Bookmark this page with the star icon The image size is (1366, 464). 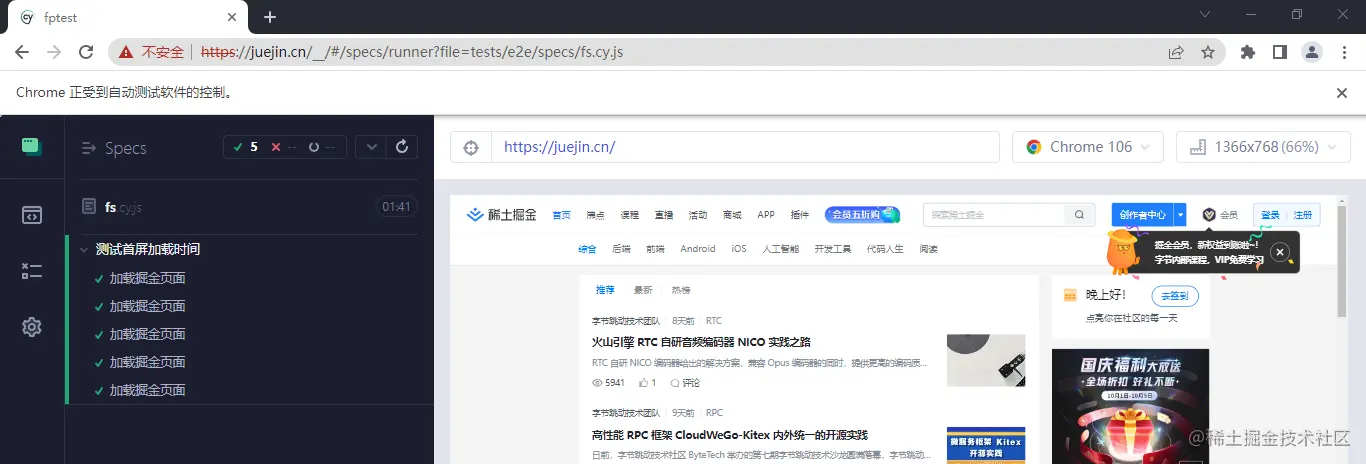[x=1208, y=52]
